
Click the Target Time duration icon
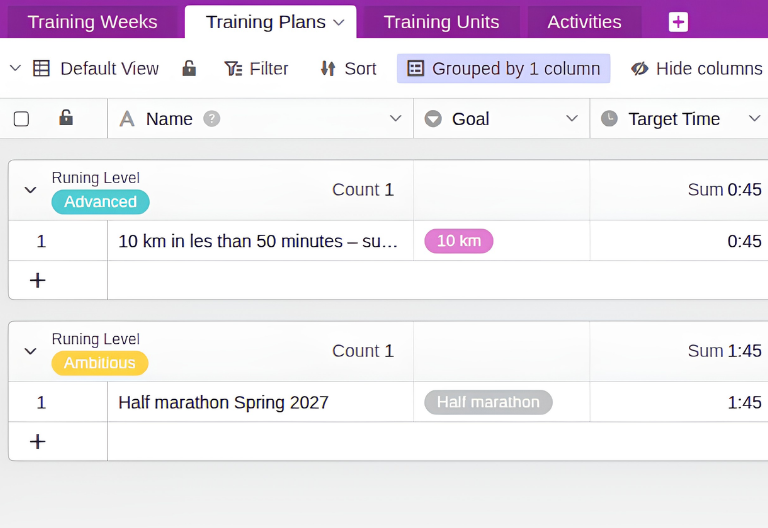[x=609, y=119]
